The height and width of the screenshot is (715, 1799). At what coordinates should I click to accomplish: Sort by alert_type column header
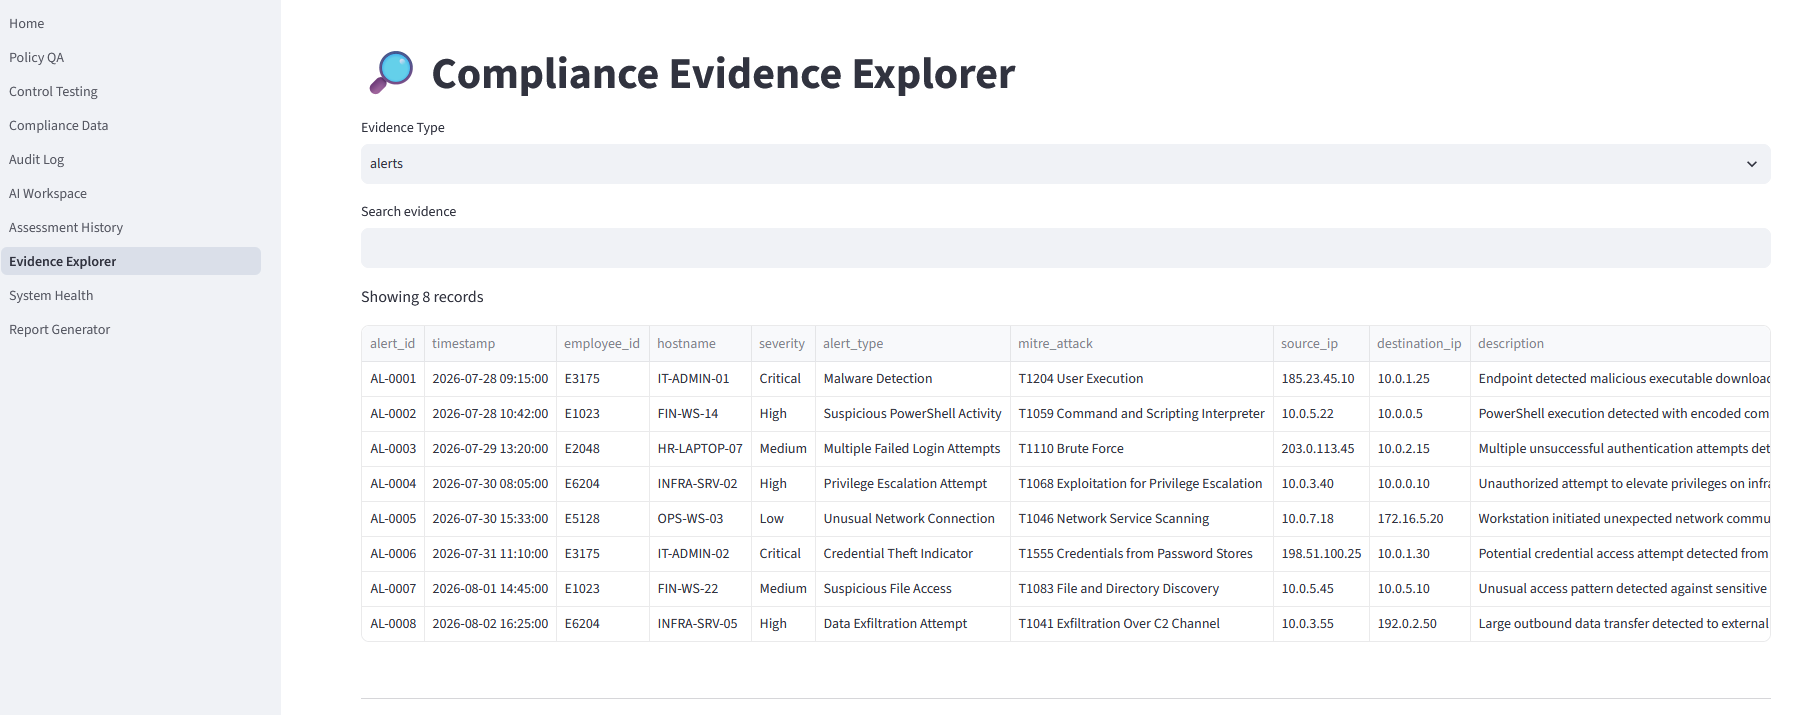(x=913, y=343)
